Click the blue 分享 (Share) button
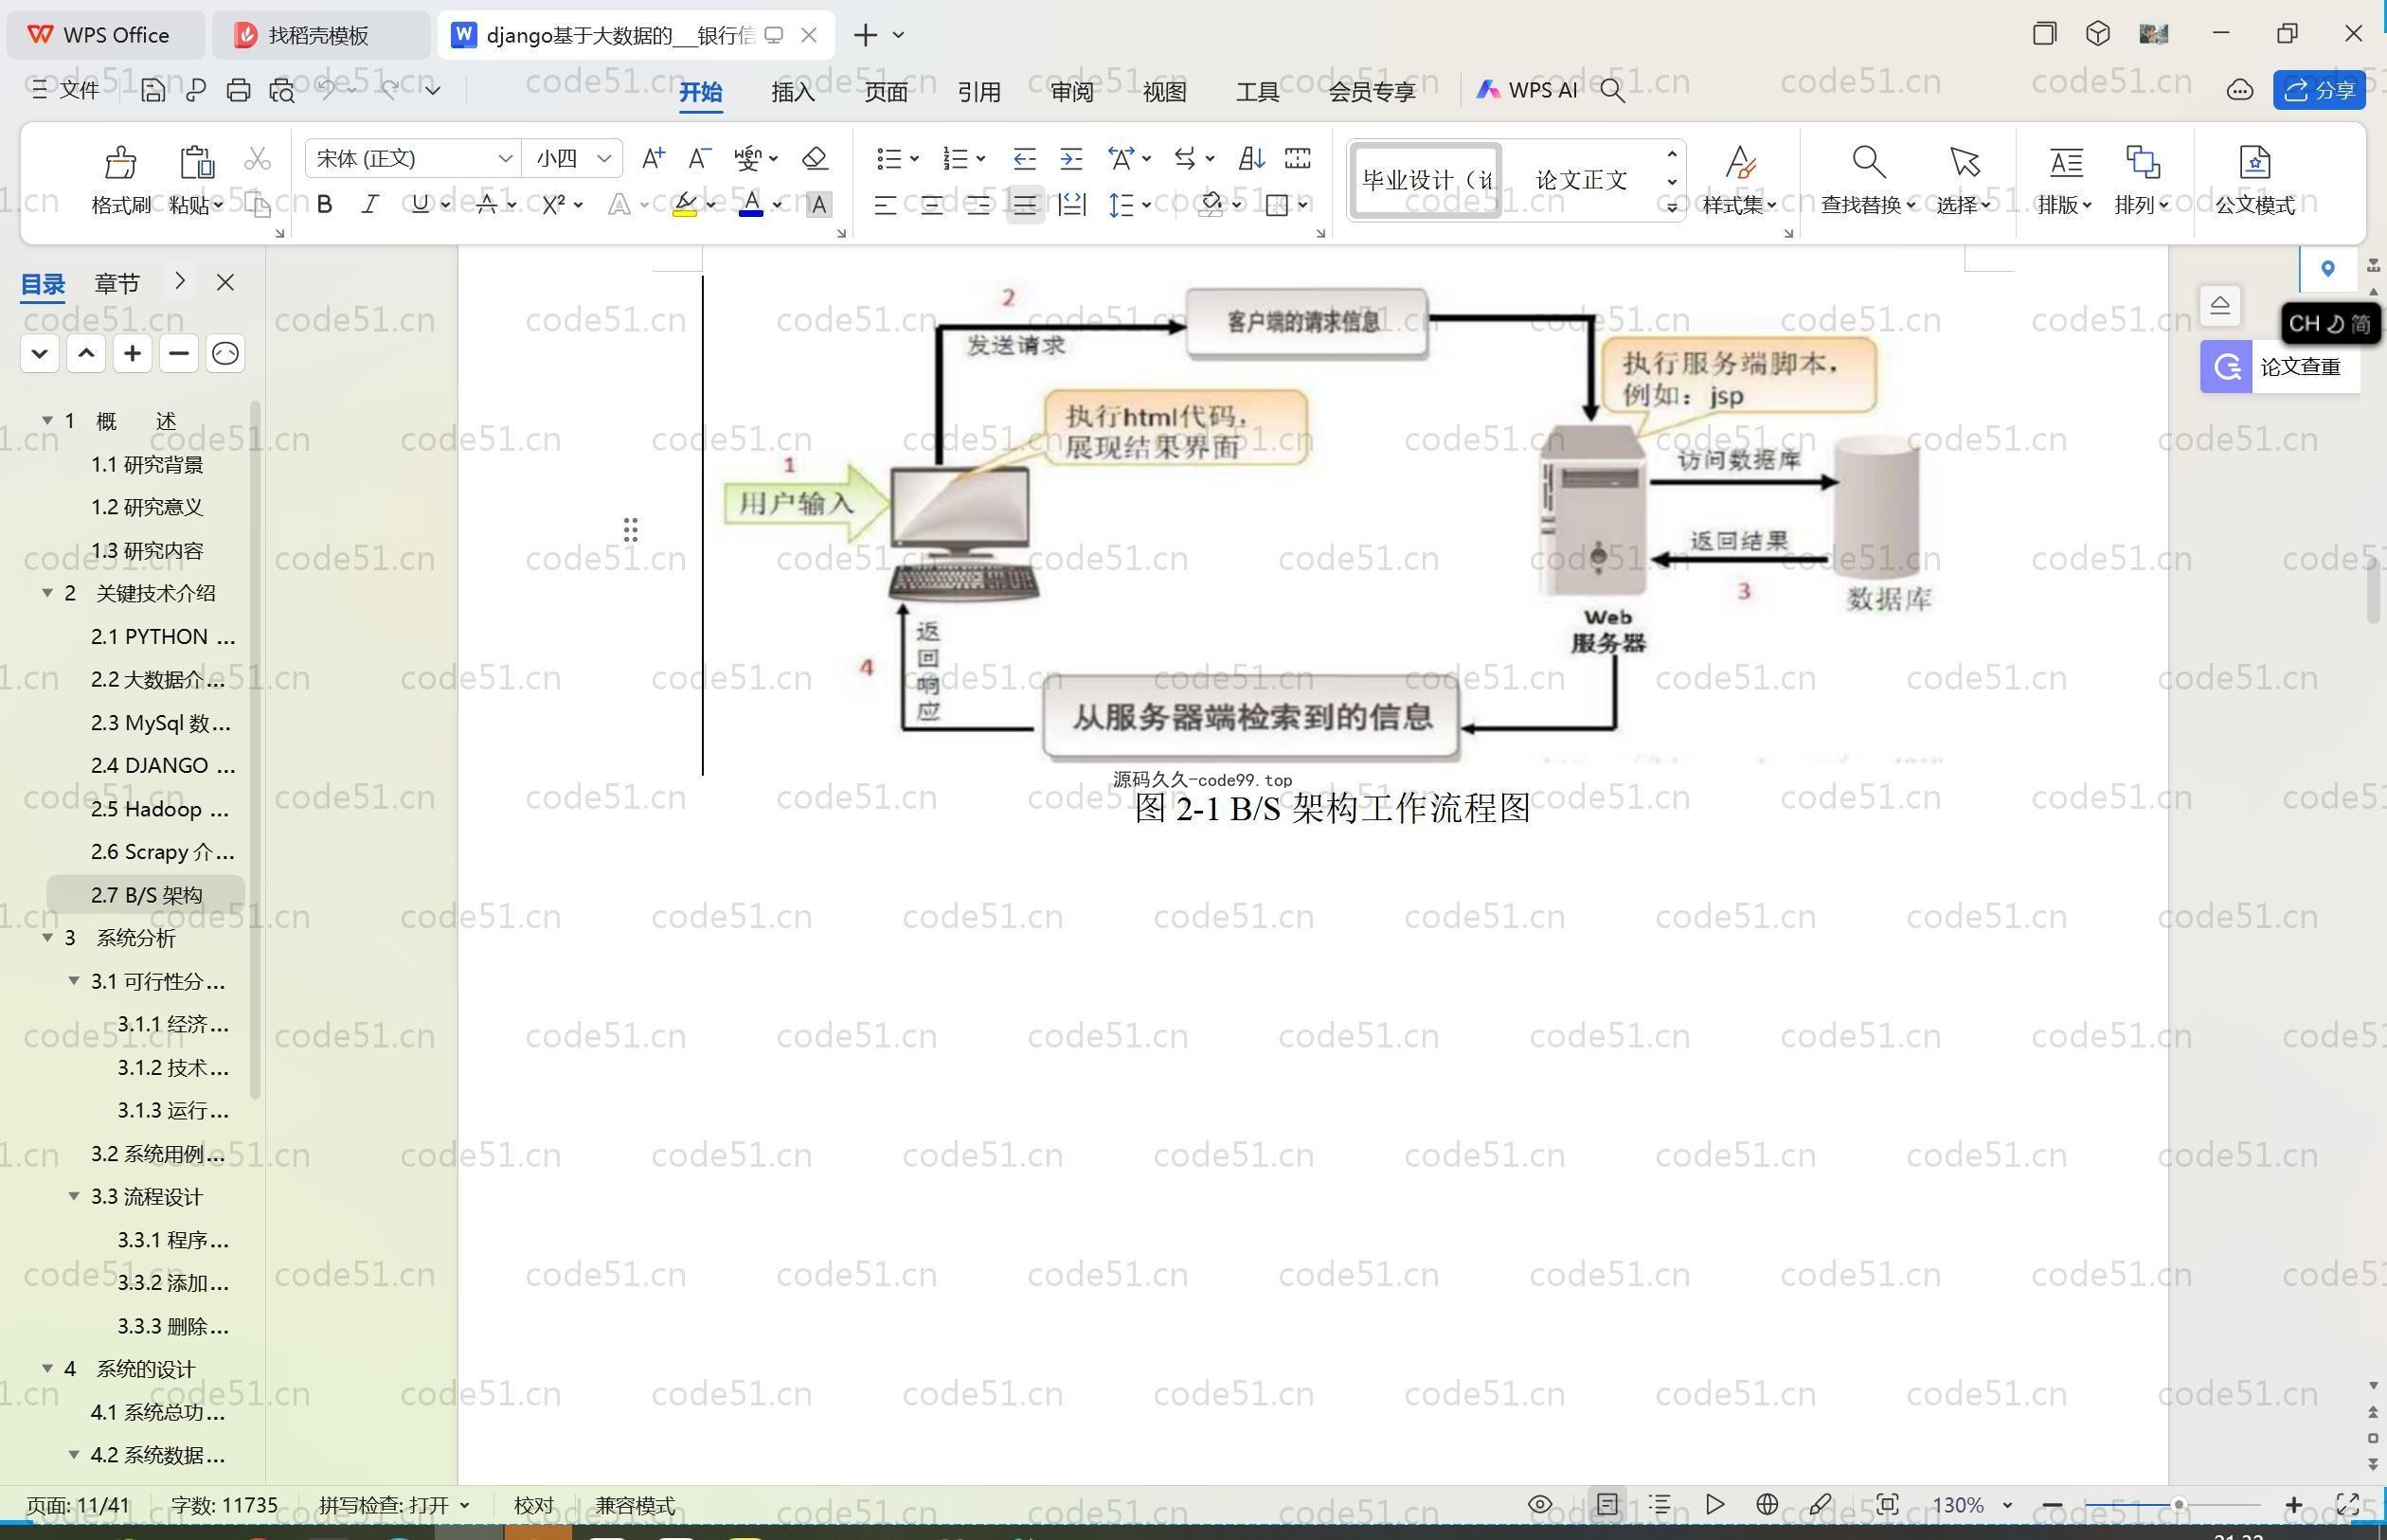Screen dimensions: 2387x1540 click(2319, 90)
